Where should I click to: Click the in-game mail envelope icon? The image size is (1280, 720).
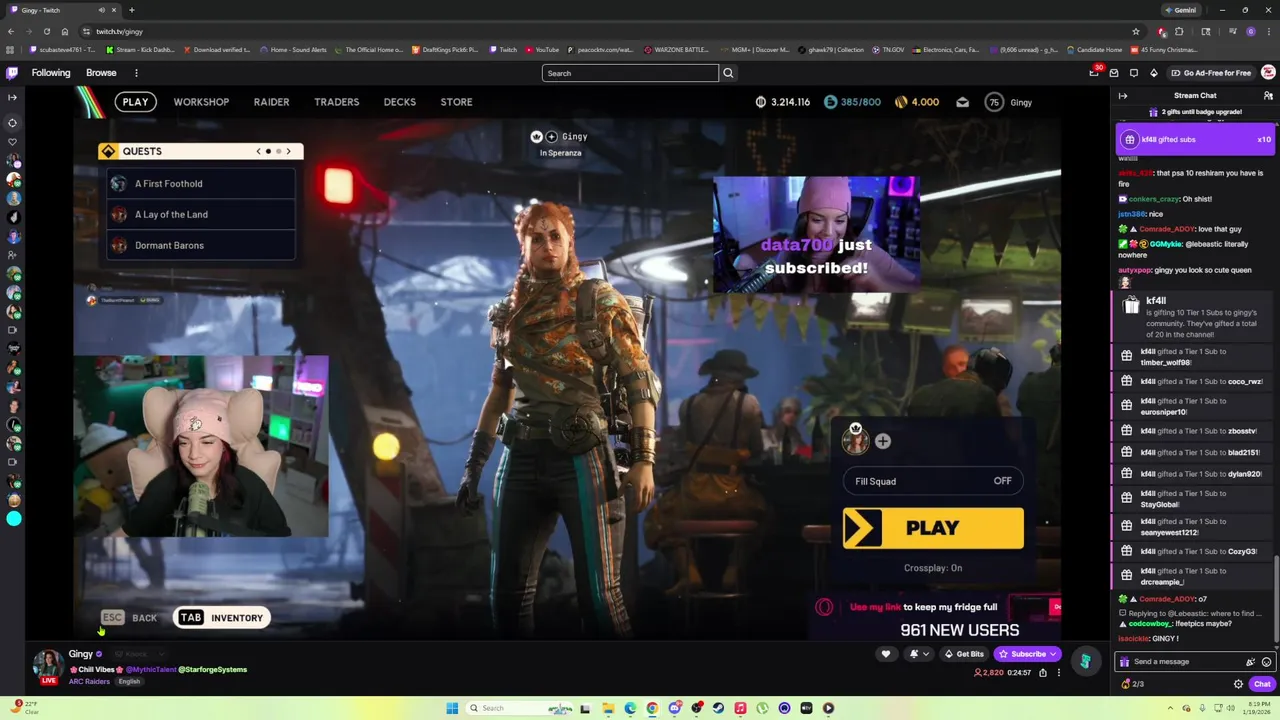(x=962, y=102)
